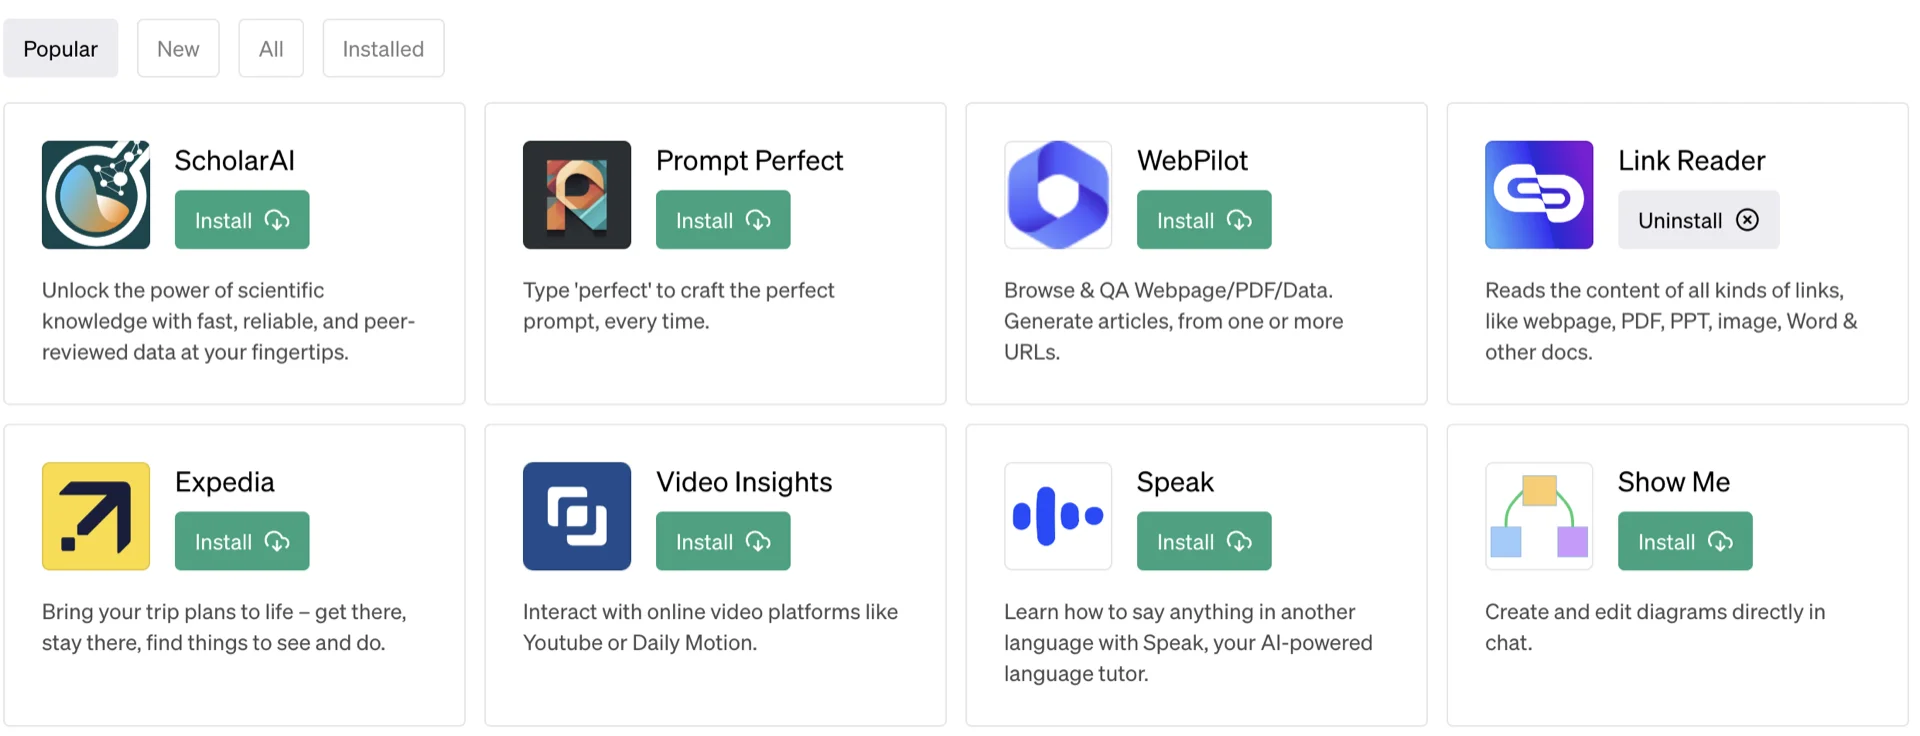The height and width of the screenshot is (736, 1920).
Task: Install the Speak language plugin
Action: pyautogui.click(x=1204, y=541)
